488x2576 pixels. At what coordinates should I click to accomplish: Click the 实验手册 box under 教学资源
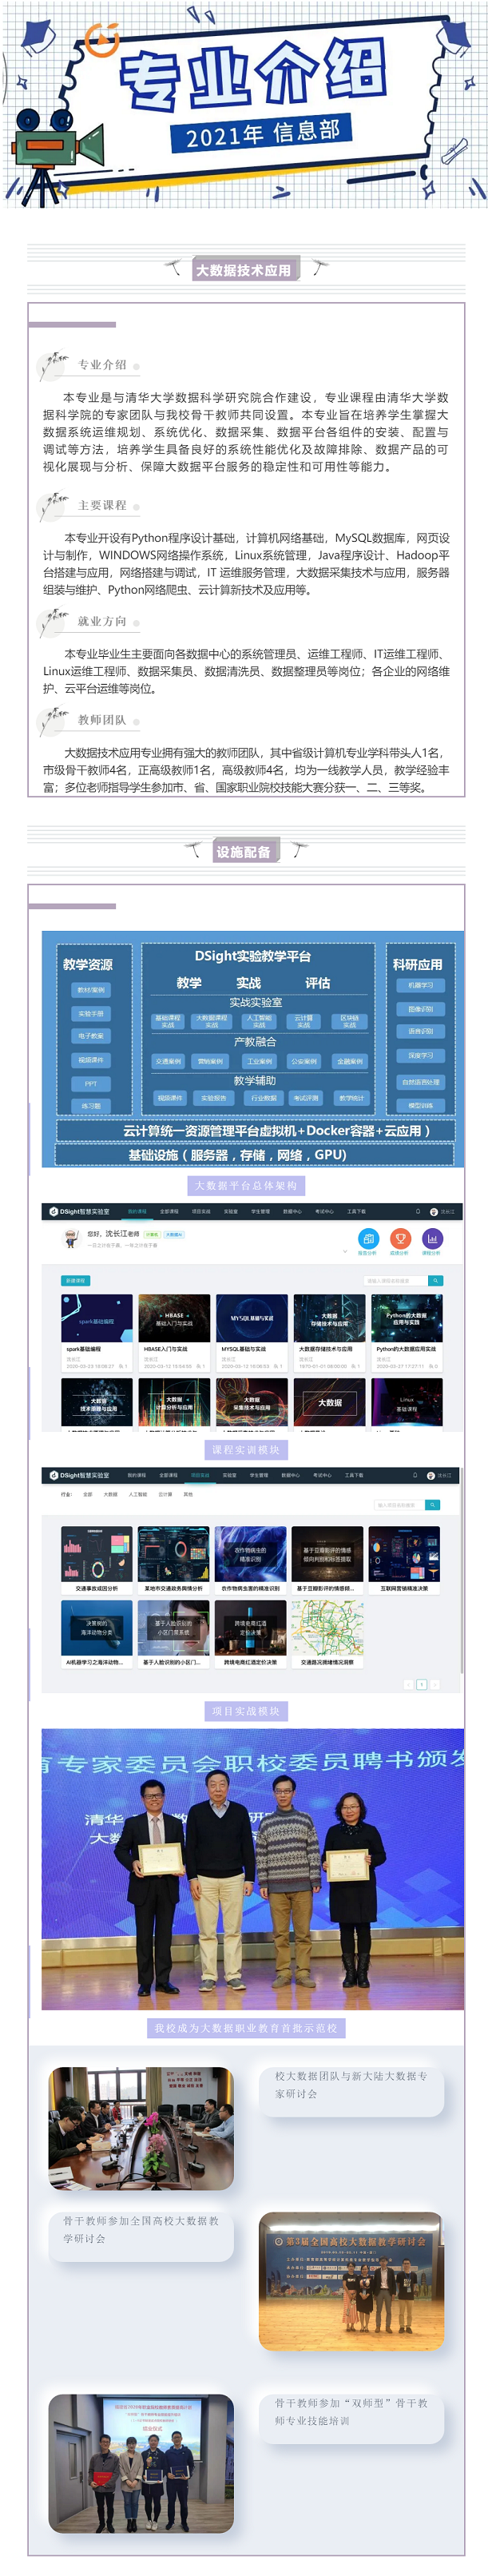[91, 1013]
